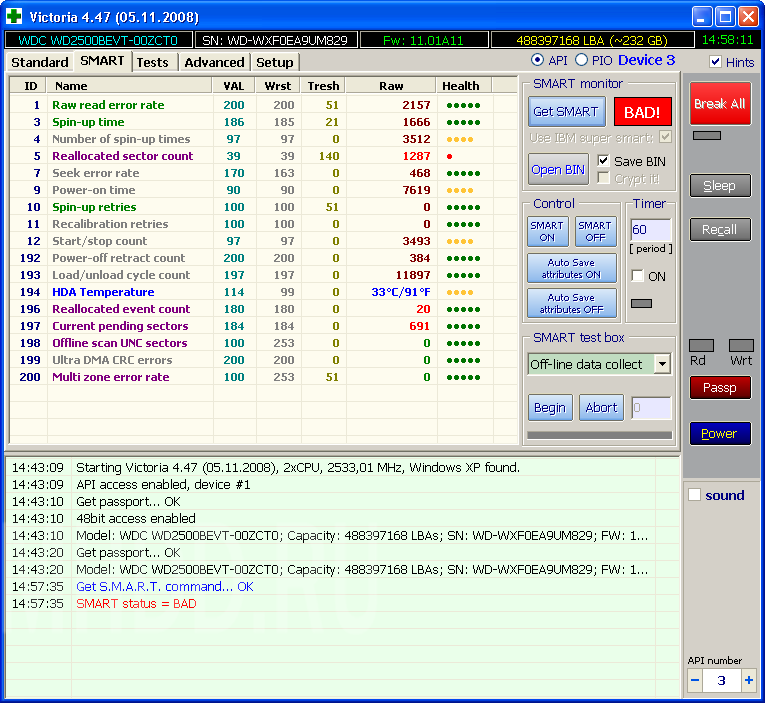Viewport: 765px width, 703px height.
Task: Open the Advanced tab
Action: tap(214, 62)
